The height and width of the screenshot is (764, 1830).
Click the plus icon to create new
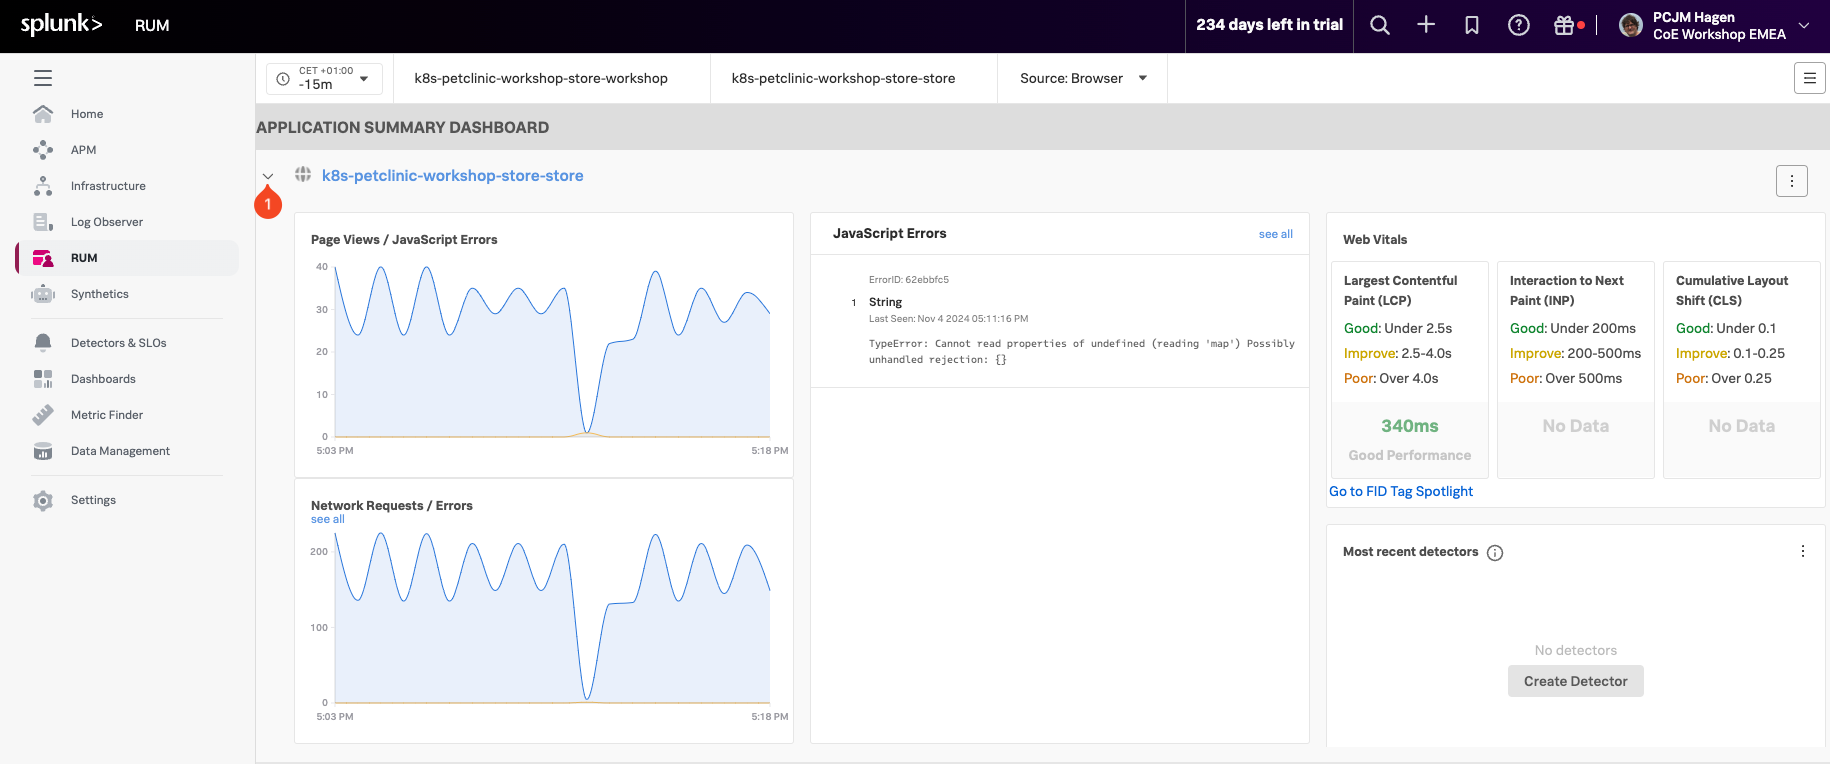pyautogui.click(x=1426, y=26)
